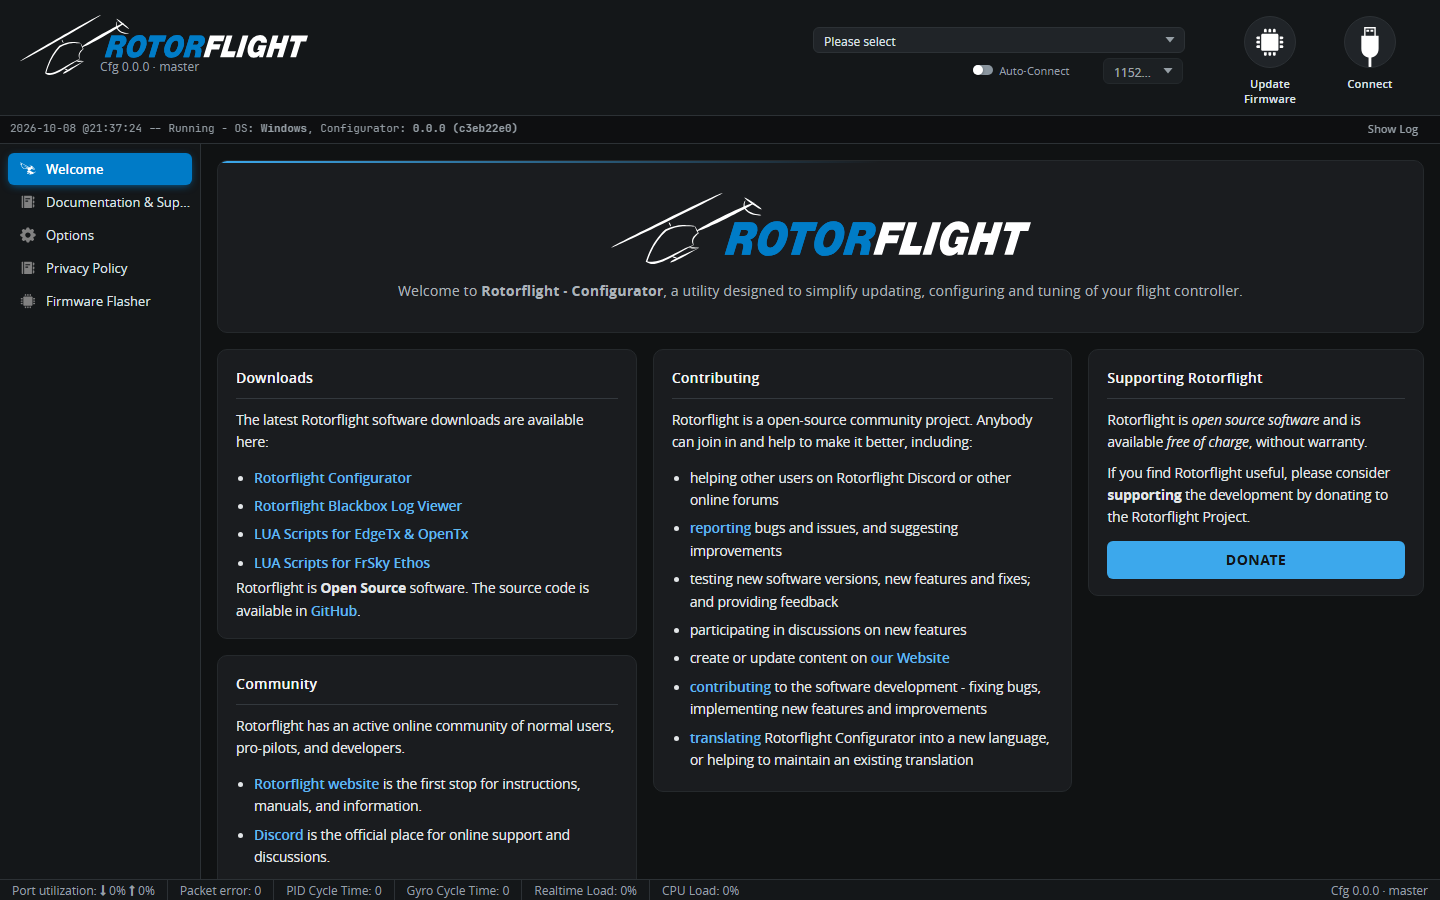Viewport: 1440px width, 900px height.
Task: Click 'CPU Load: 0%' status entry
Action: (700, 890)
